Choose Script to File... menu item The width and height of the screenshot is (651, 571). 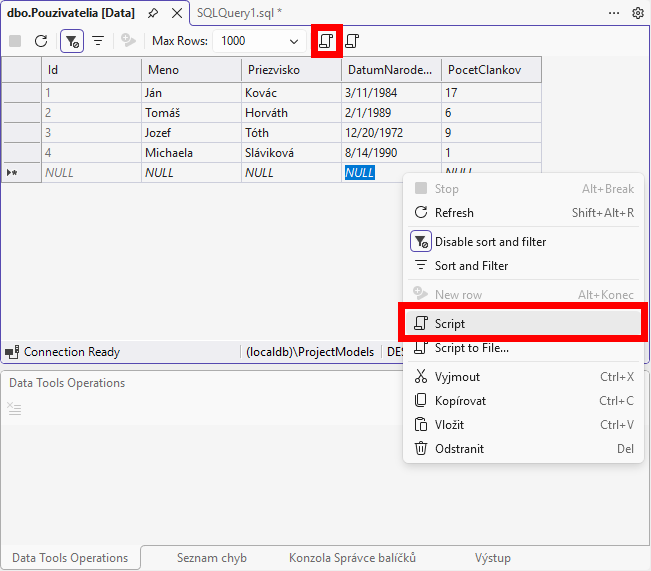coord(523,348)
